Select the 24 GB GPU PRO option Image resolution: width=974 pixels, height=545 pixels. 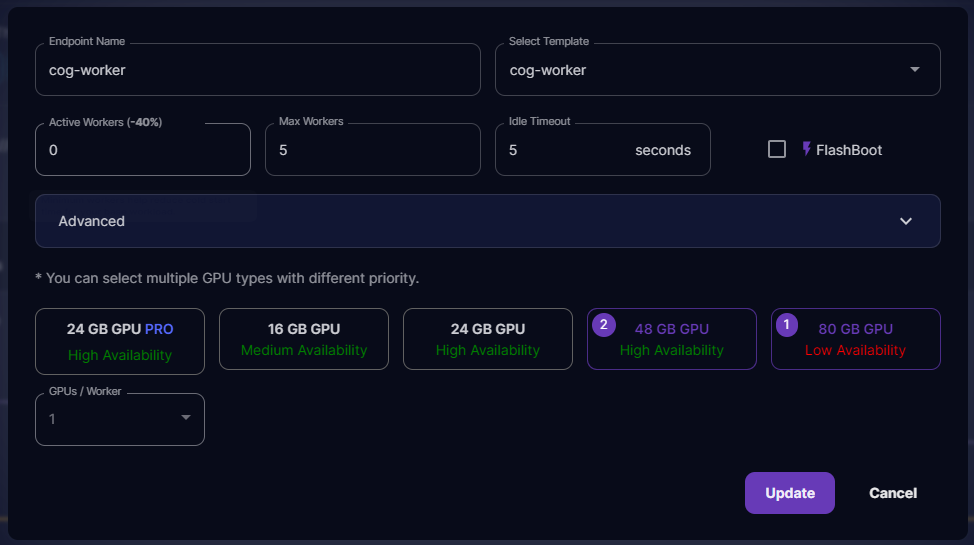coord(120,340)
